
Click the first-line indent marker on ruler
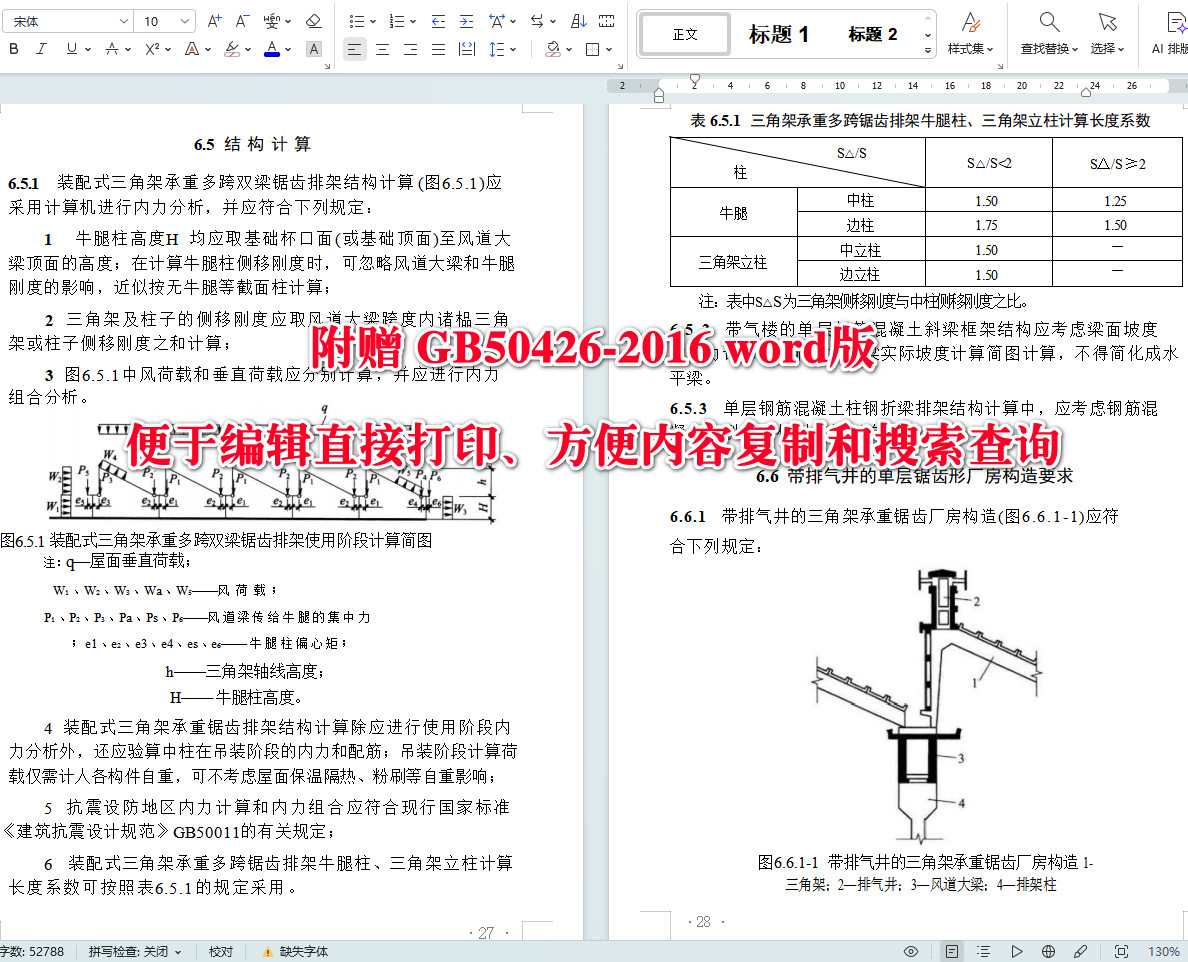pyautogui.click(x=695, y=80)
